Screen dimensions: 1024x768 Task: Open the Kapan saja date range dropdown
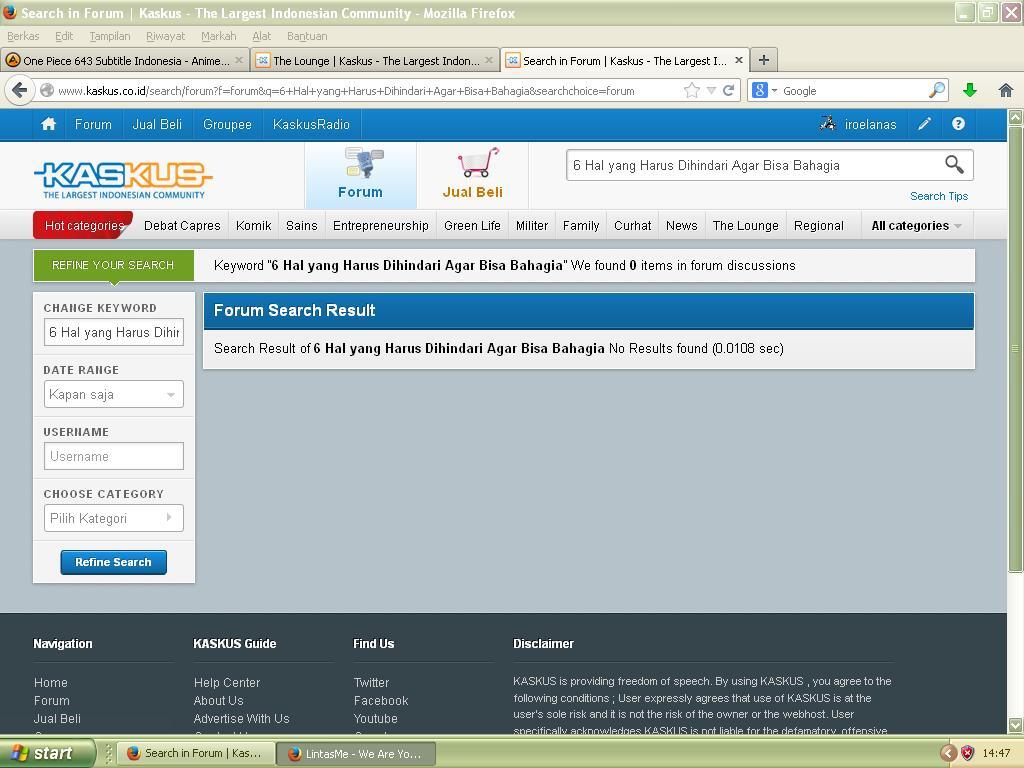pos(114,394)
